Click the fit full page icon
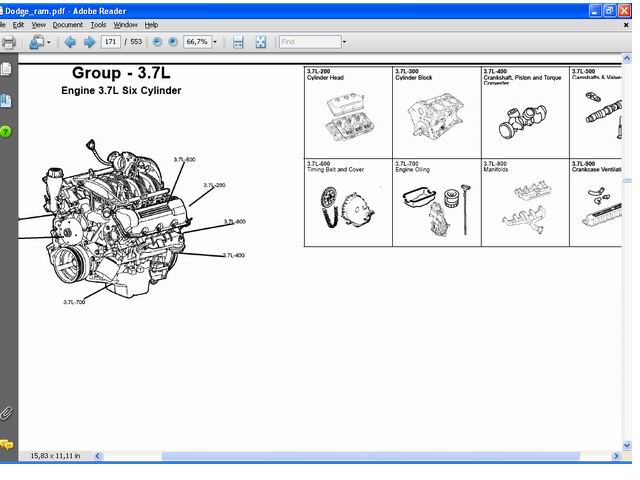Viewport: 640px width, 480px height. point(261,42)
